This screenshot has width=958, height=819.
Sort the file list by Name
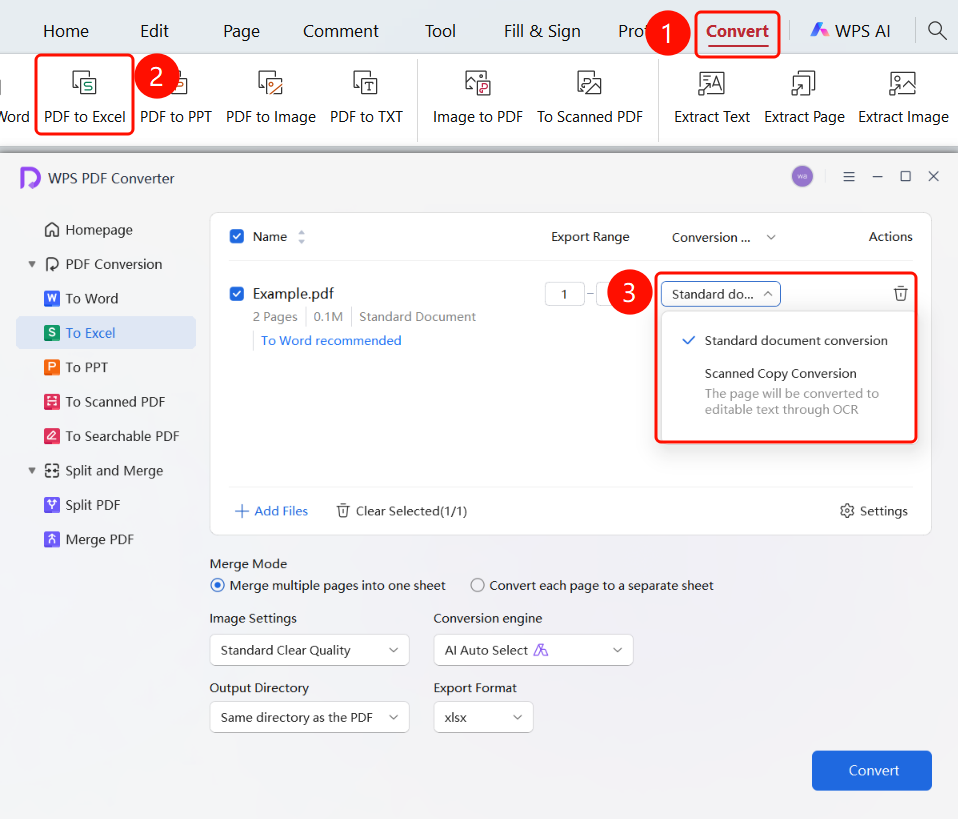pyautogui.click(x=301, y=237)
